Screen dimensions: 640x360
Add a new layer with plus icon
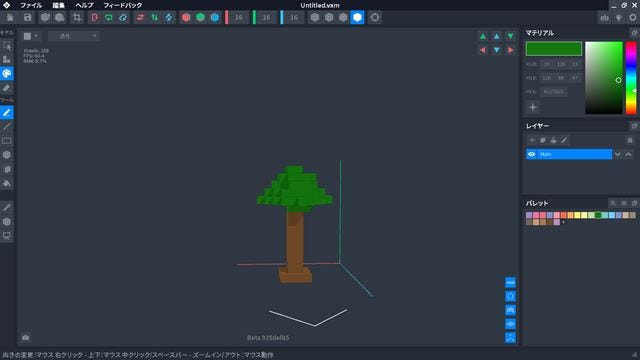pos(532,140)
